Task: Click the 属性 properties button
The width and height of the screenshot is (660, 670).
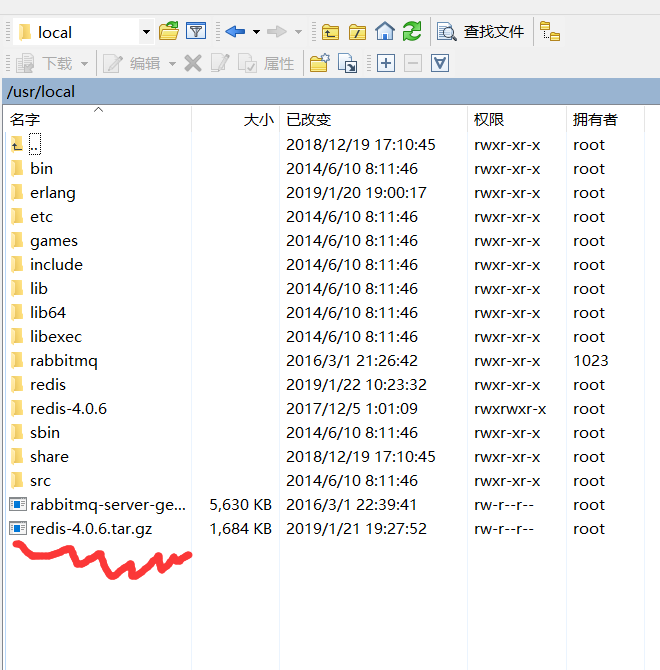Action: pyautogui.click(x=266, y=64)
